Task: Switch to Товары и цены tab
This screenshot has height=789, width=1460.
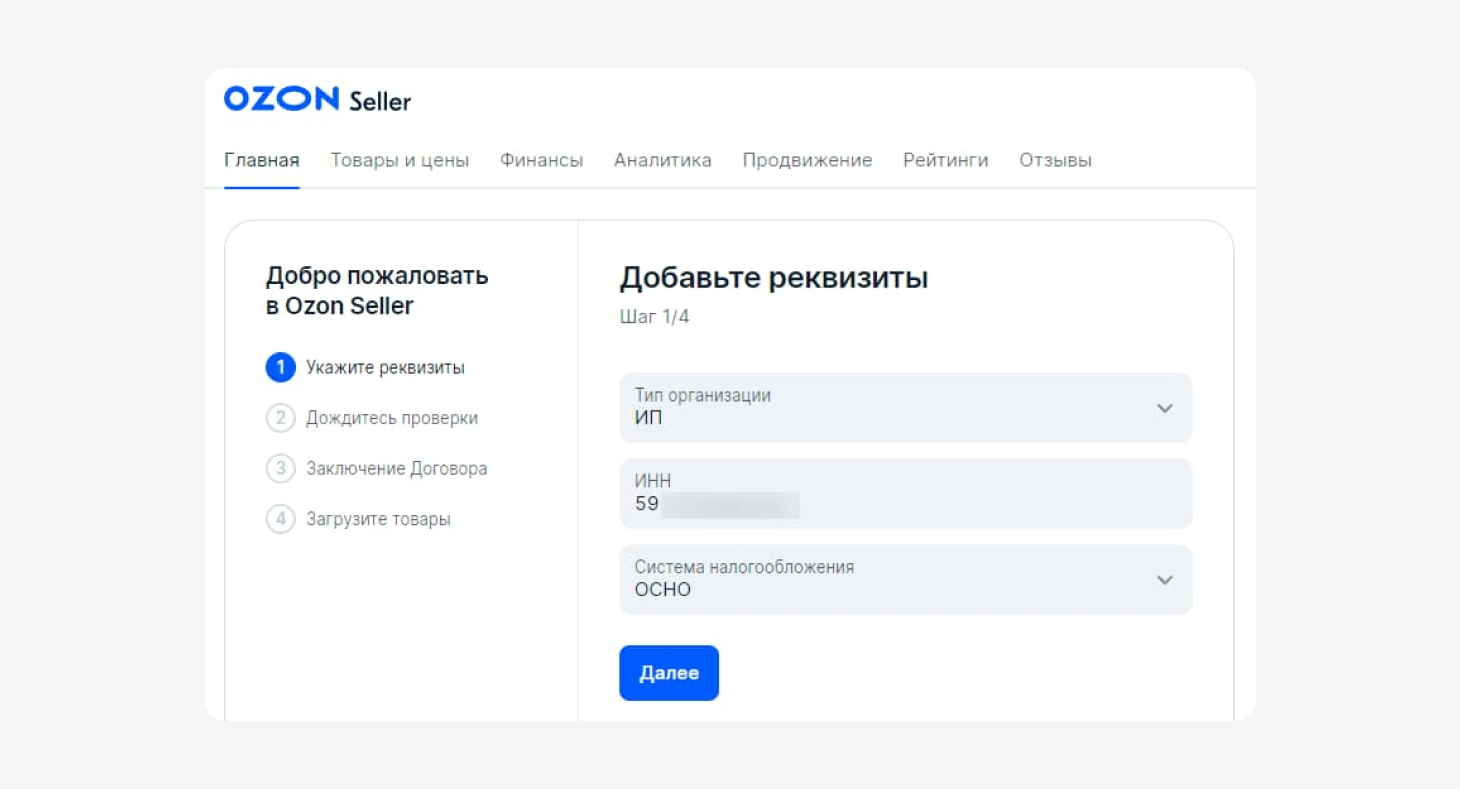Action: click(400, 160)
